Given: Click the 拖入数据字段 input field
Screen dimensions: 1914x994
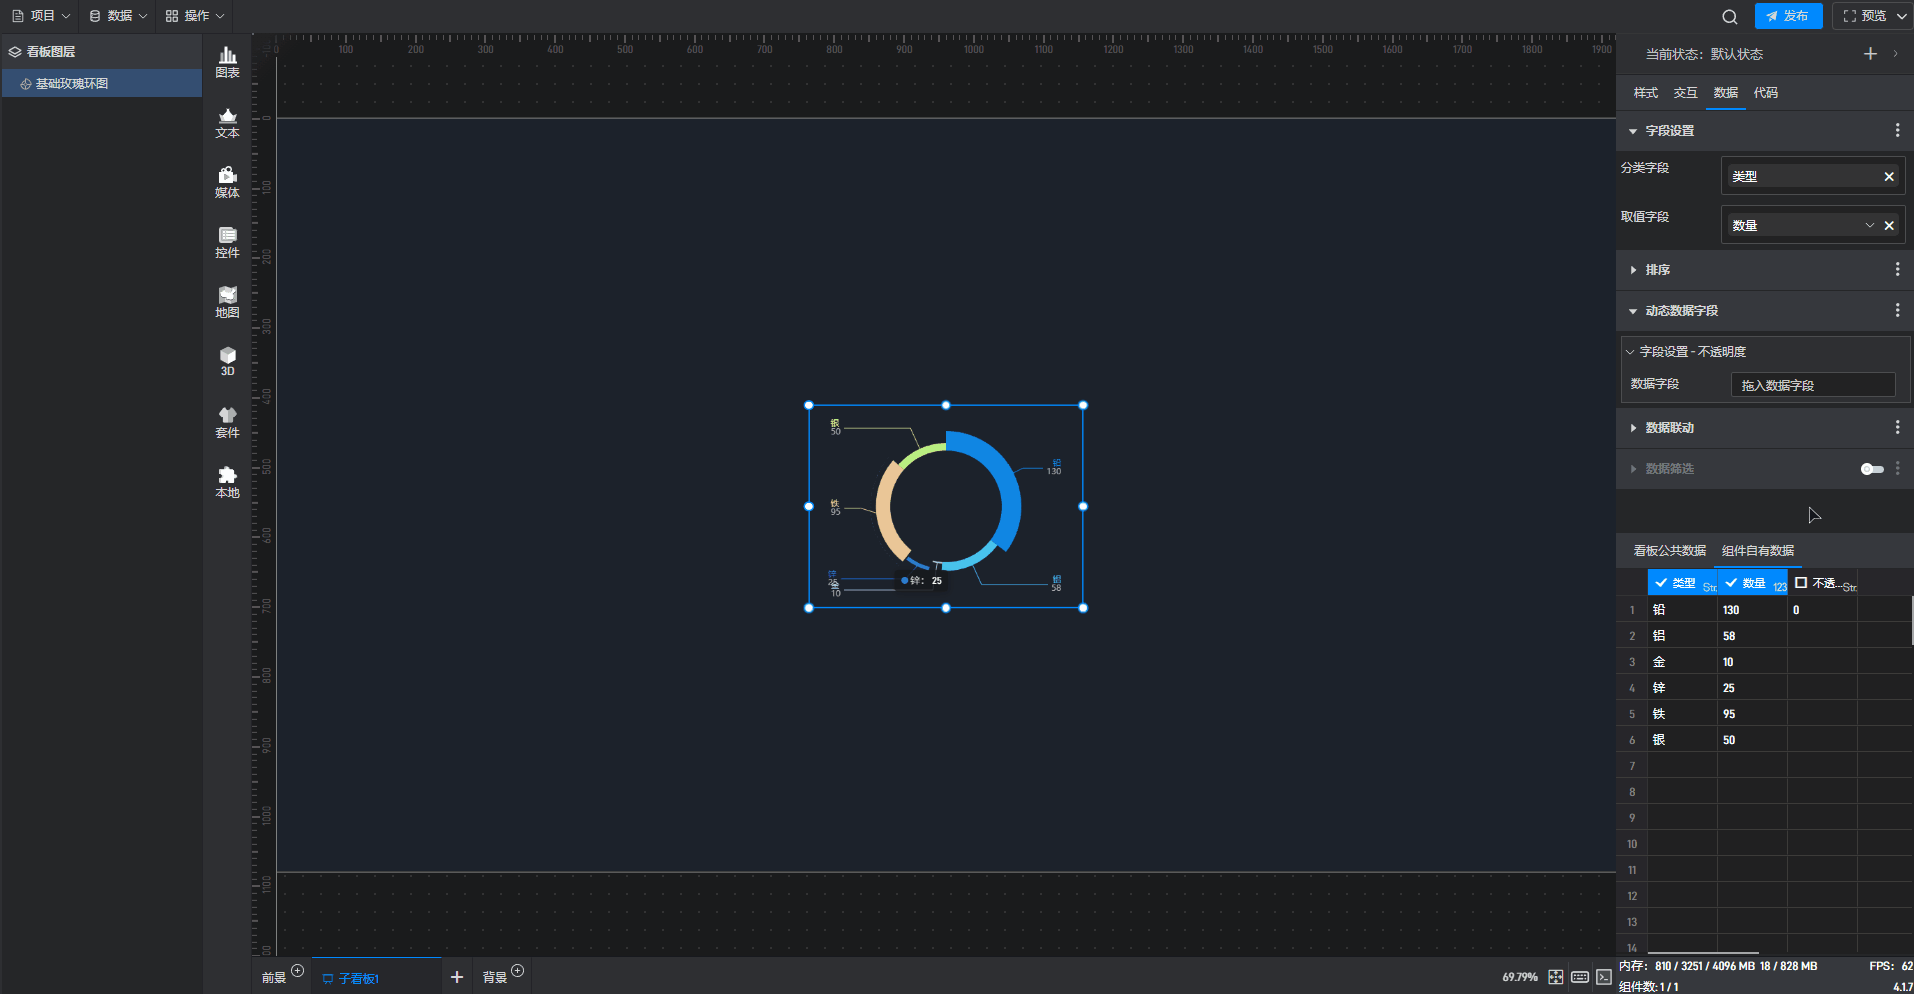Looking at the screenshot, I should point(1812,385).
